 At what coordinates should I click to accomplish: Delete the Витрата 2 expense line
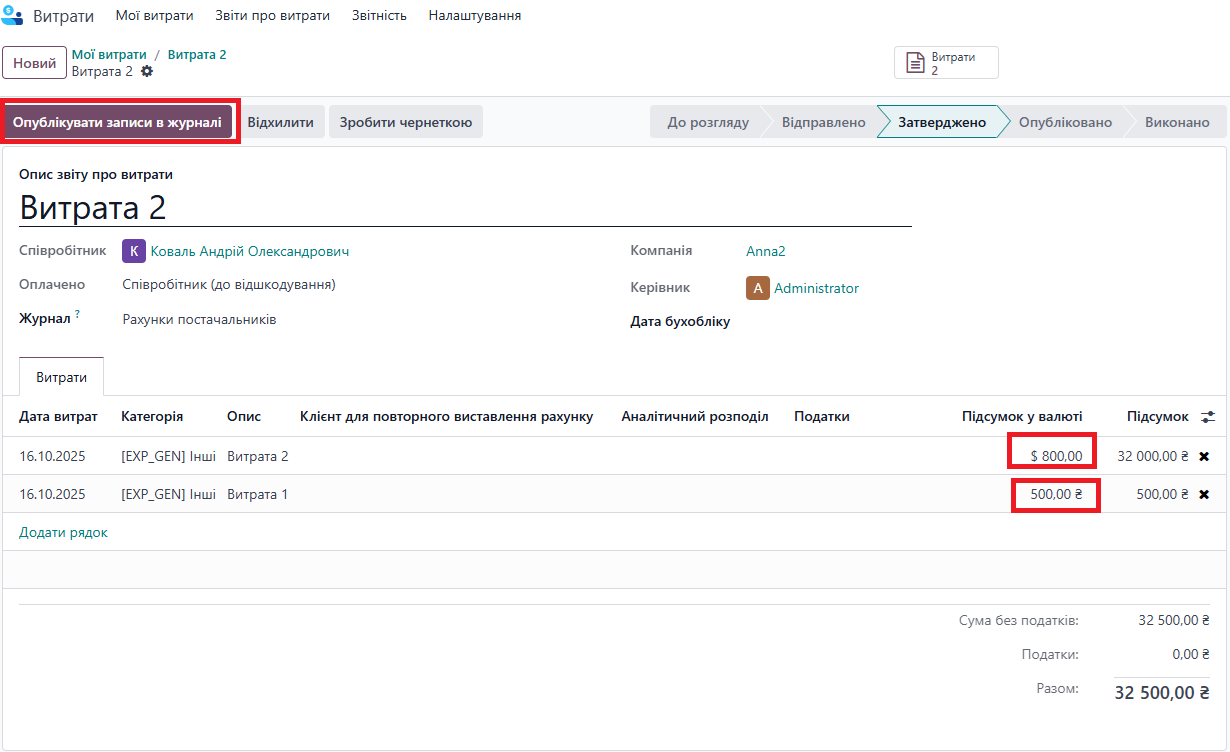pyautogui.click(x=1204, y=456)
